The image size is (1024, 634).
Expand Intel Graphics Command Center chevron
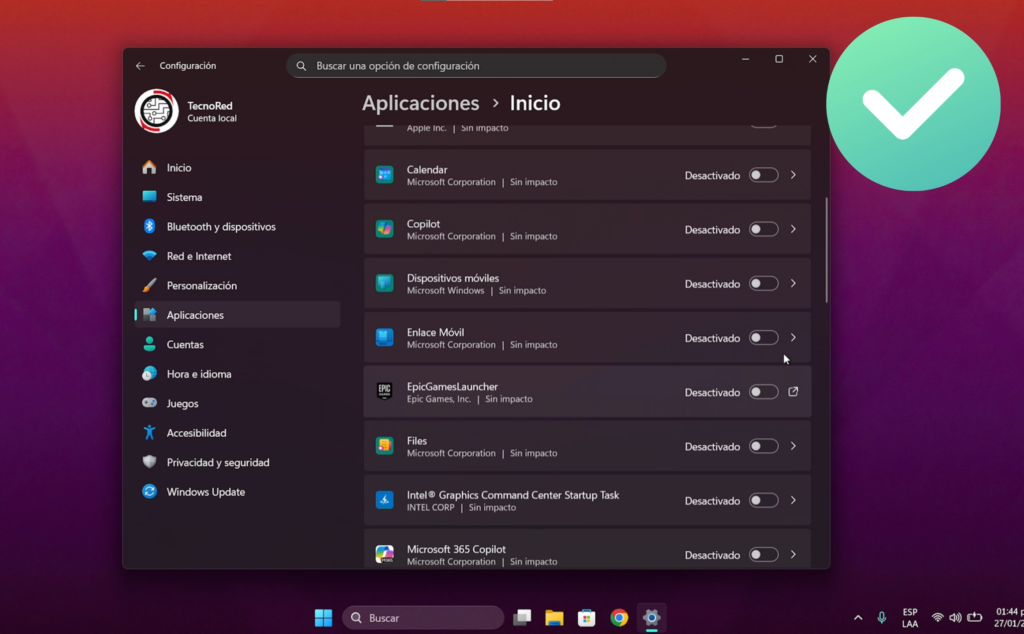pos(793,500)
